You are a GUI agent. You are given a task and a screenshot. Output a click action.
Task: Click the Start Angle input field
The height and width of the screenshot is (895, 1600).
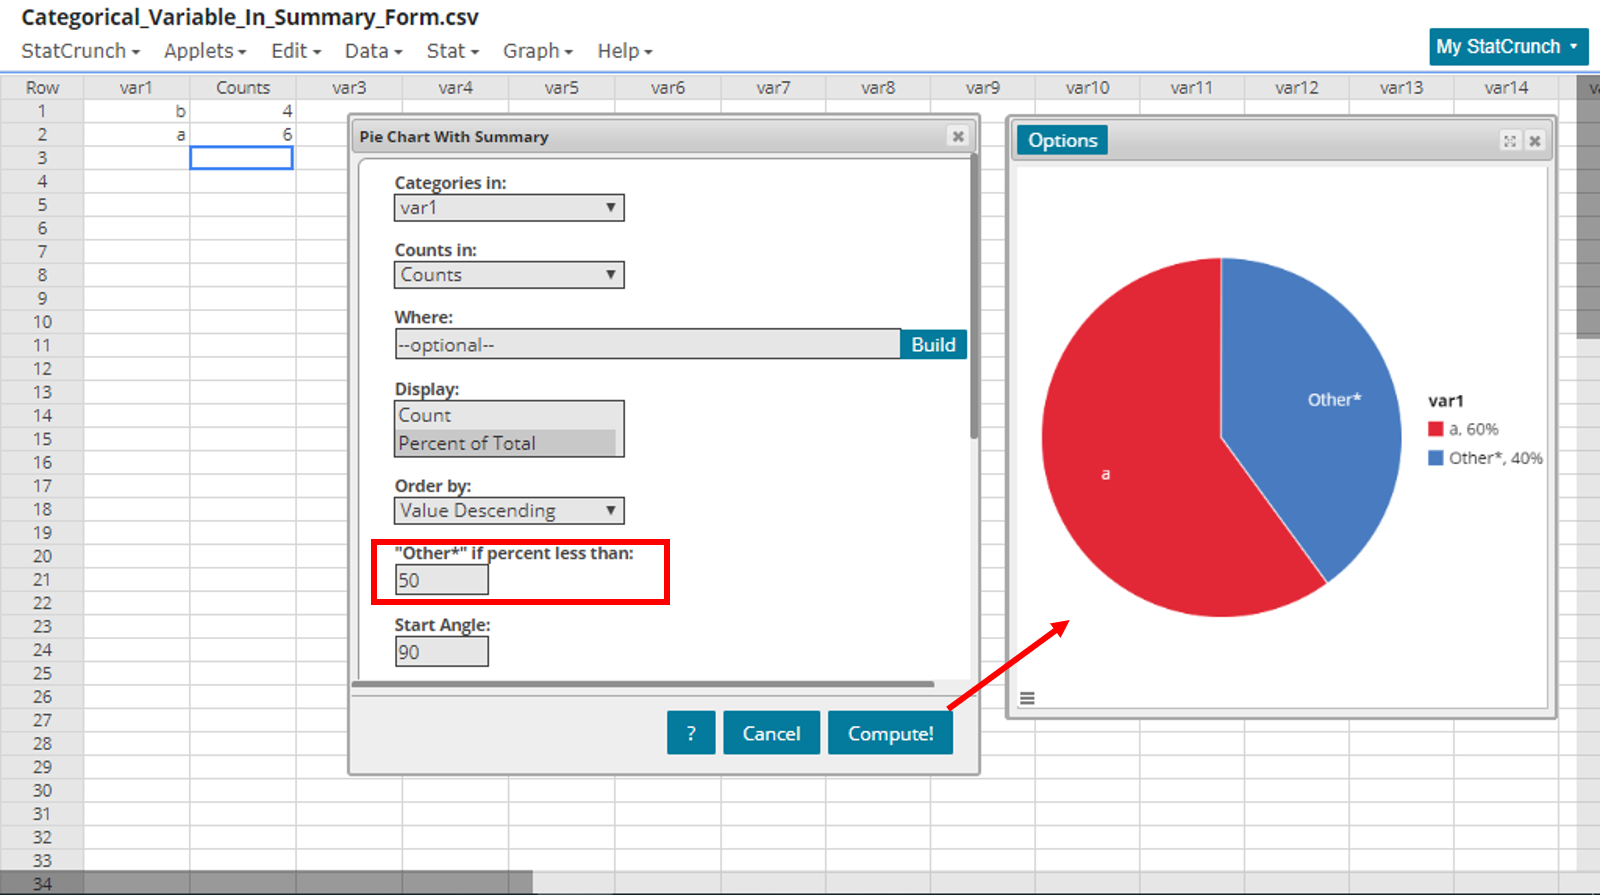441,652
